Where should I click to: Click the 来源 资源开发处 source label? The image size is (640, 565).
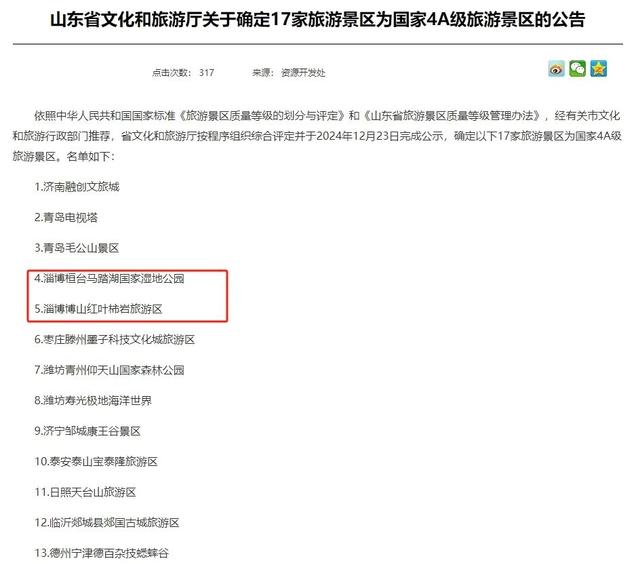(289, 73)
